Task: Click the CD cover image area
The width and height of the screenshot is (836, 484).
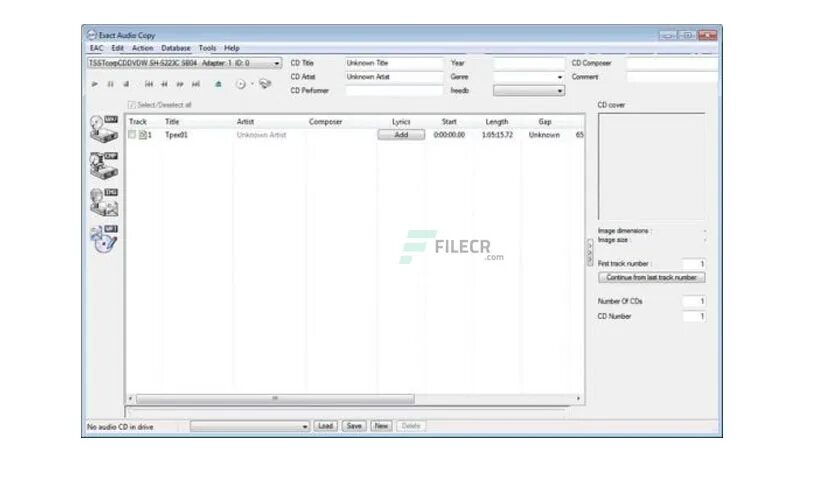Action: (652, 166)
